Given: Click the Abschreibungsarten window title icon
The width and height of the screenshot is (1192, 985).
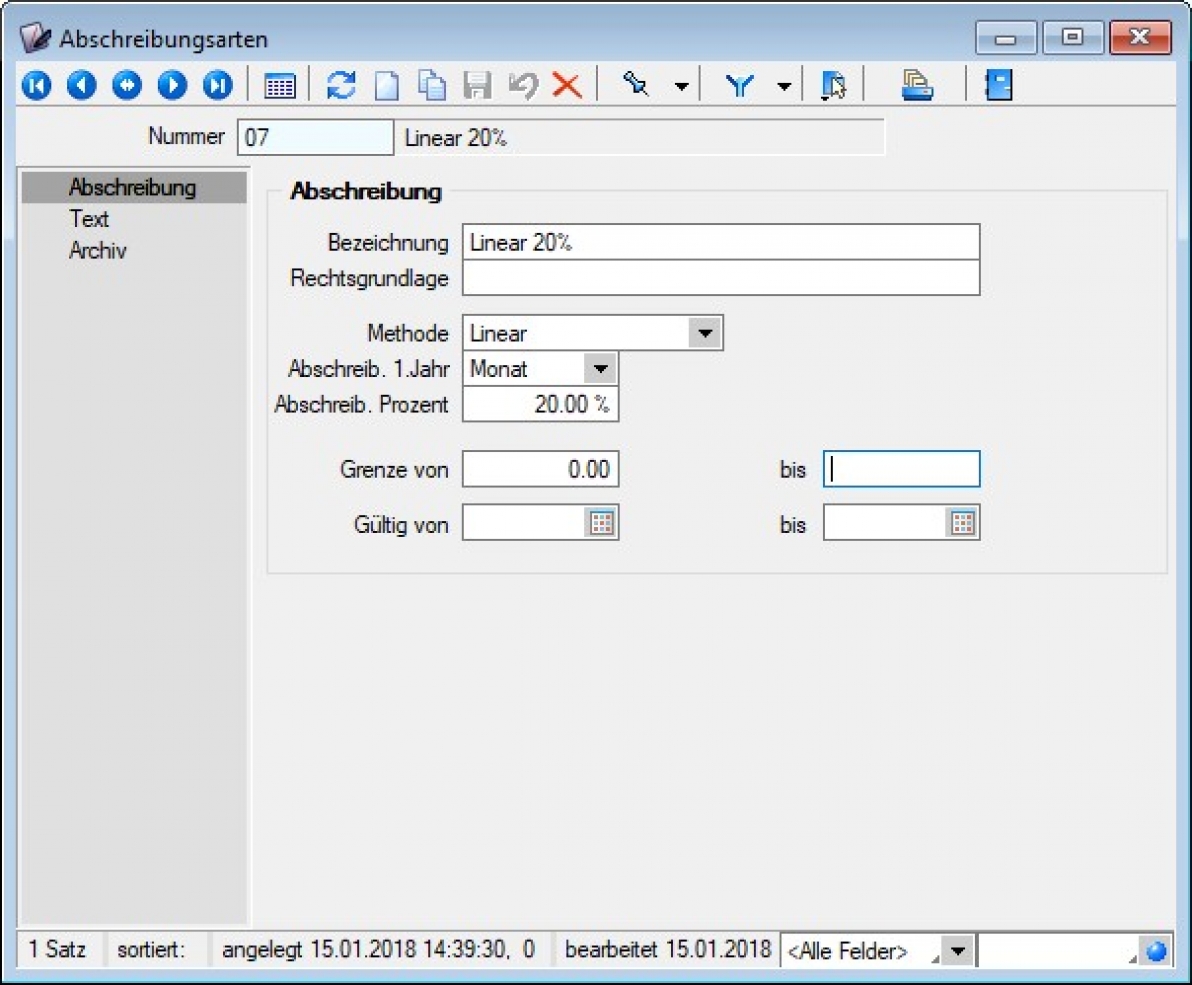Looking at the screenshot, I should 35,37.
